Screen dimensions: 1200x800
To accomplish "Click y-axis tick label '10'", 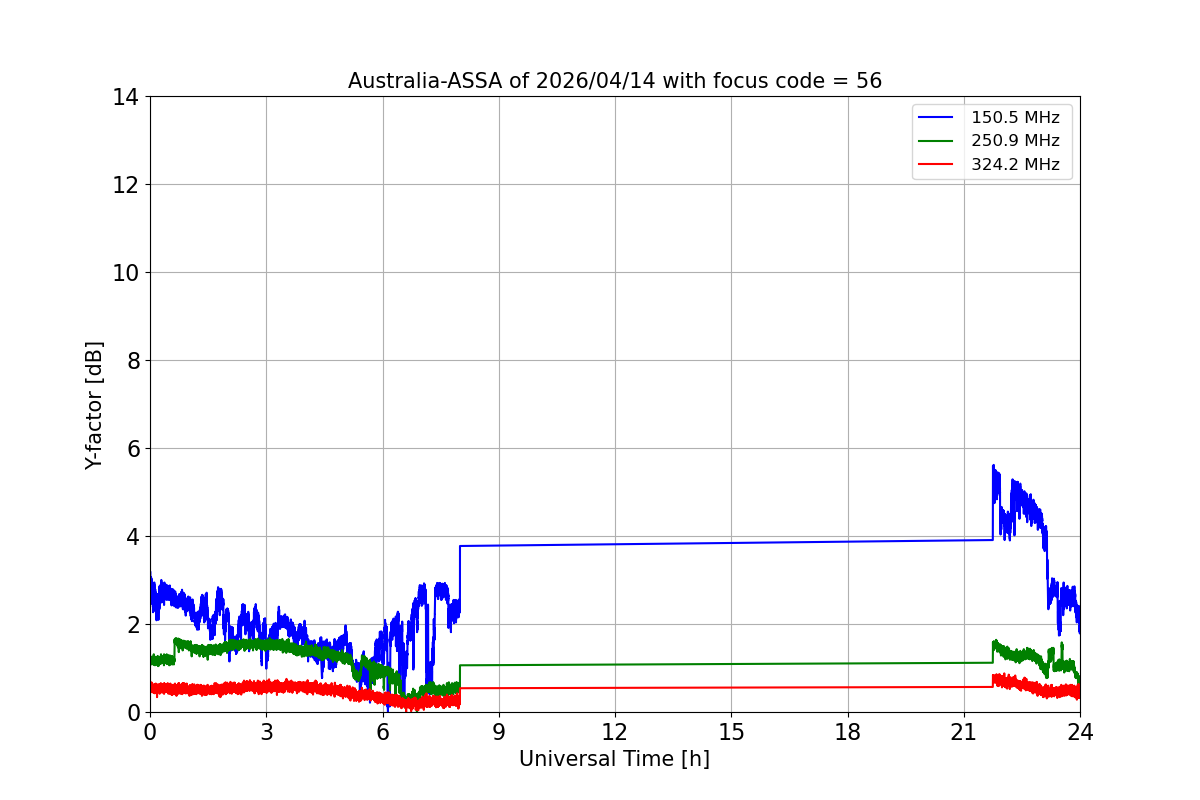I will tap(126, 273).
